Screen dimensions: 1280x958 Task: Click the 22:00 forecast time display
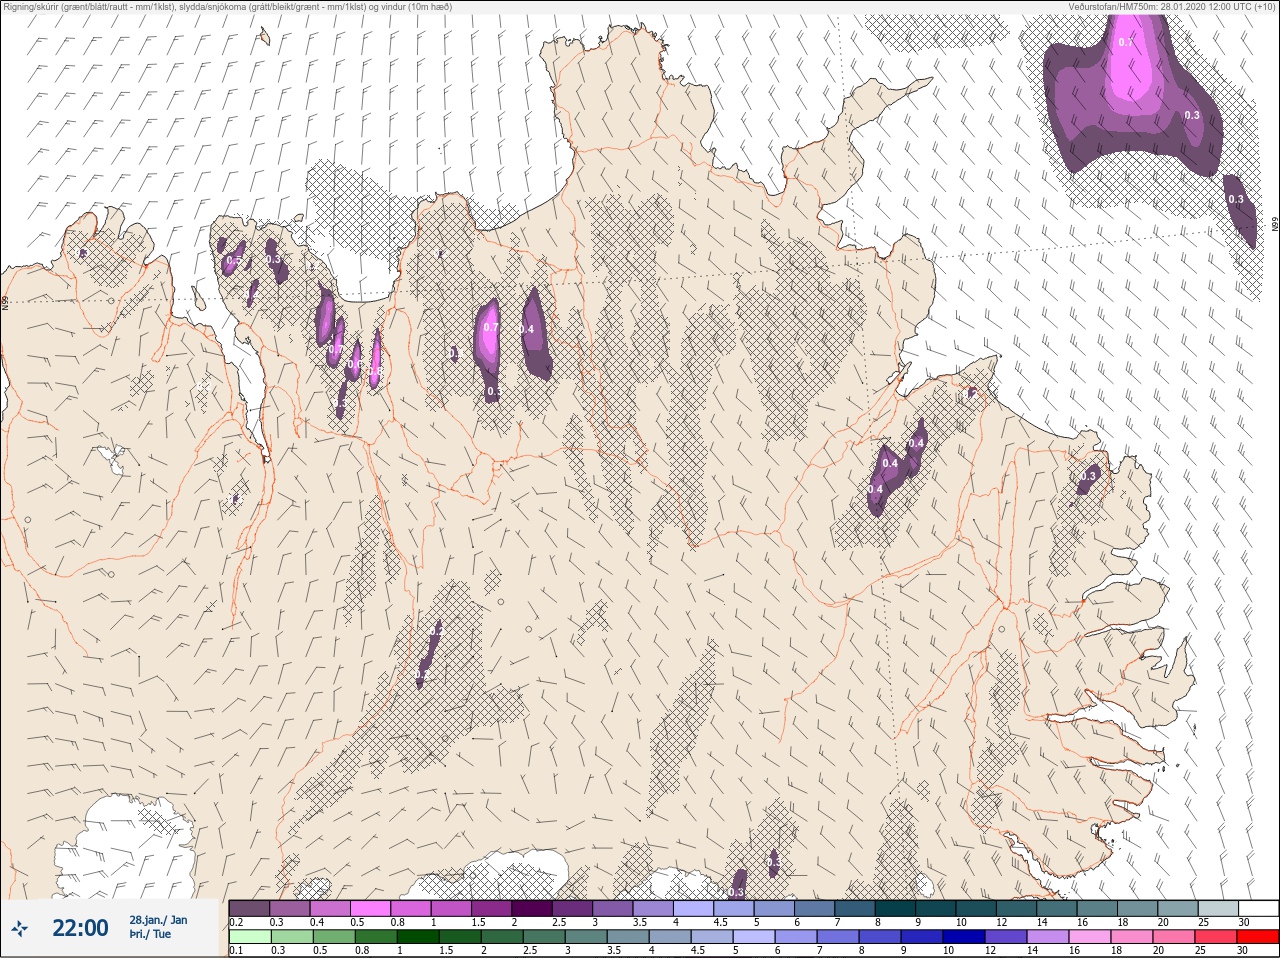[80, 928]
